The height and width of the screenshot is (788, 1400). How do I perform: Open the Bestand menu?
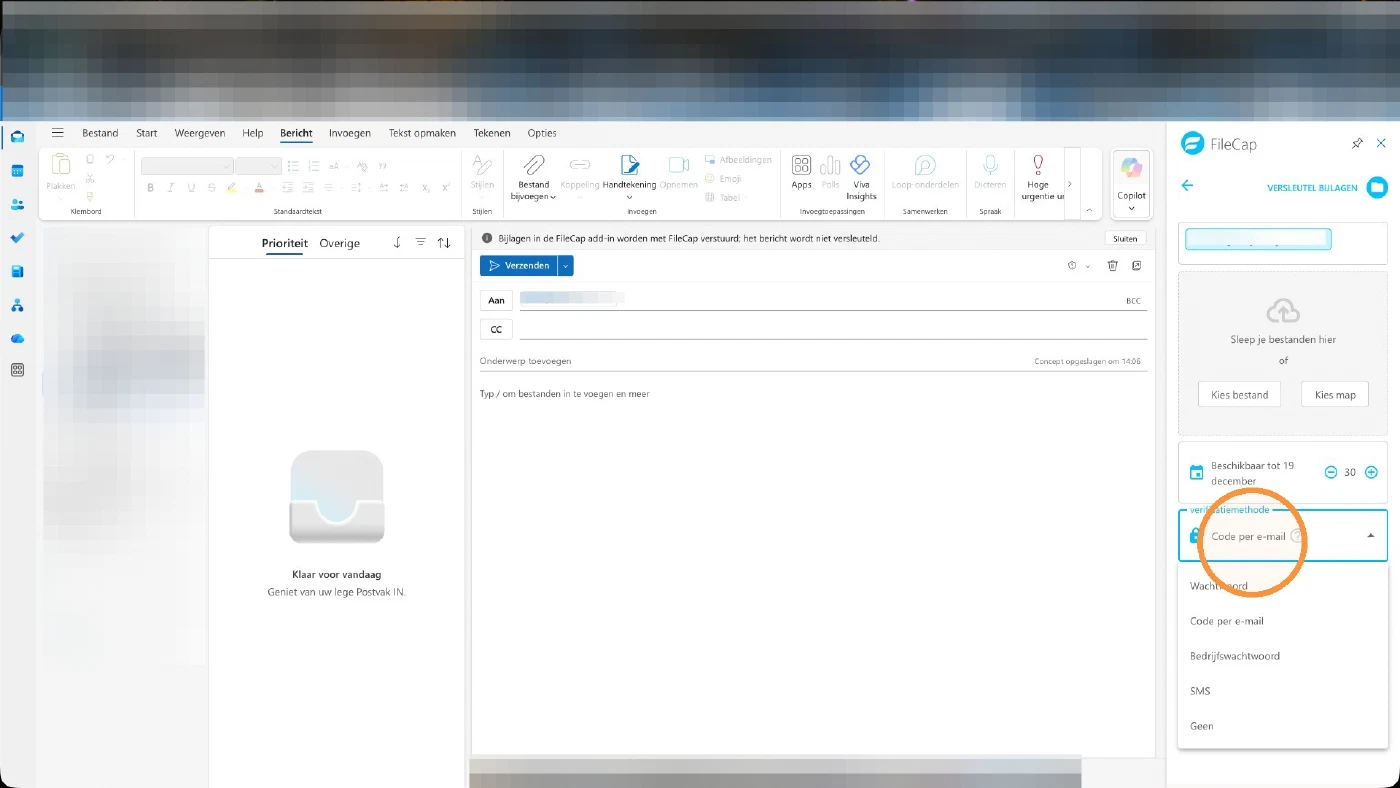click(100, 133)
